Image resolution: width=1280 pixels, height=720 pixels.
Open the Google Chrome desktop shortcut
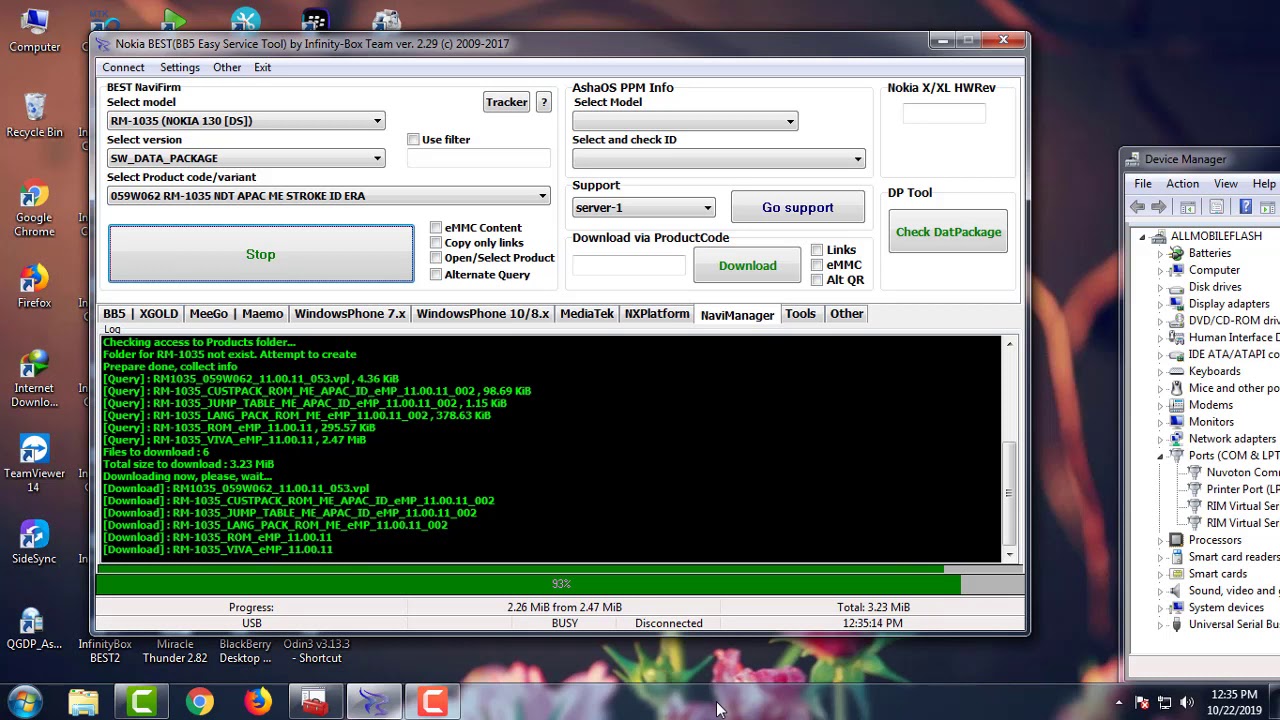click(34, 209)
